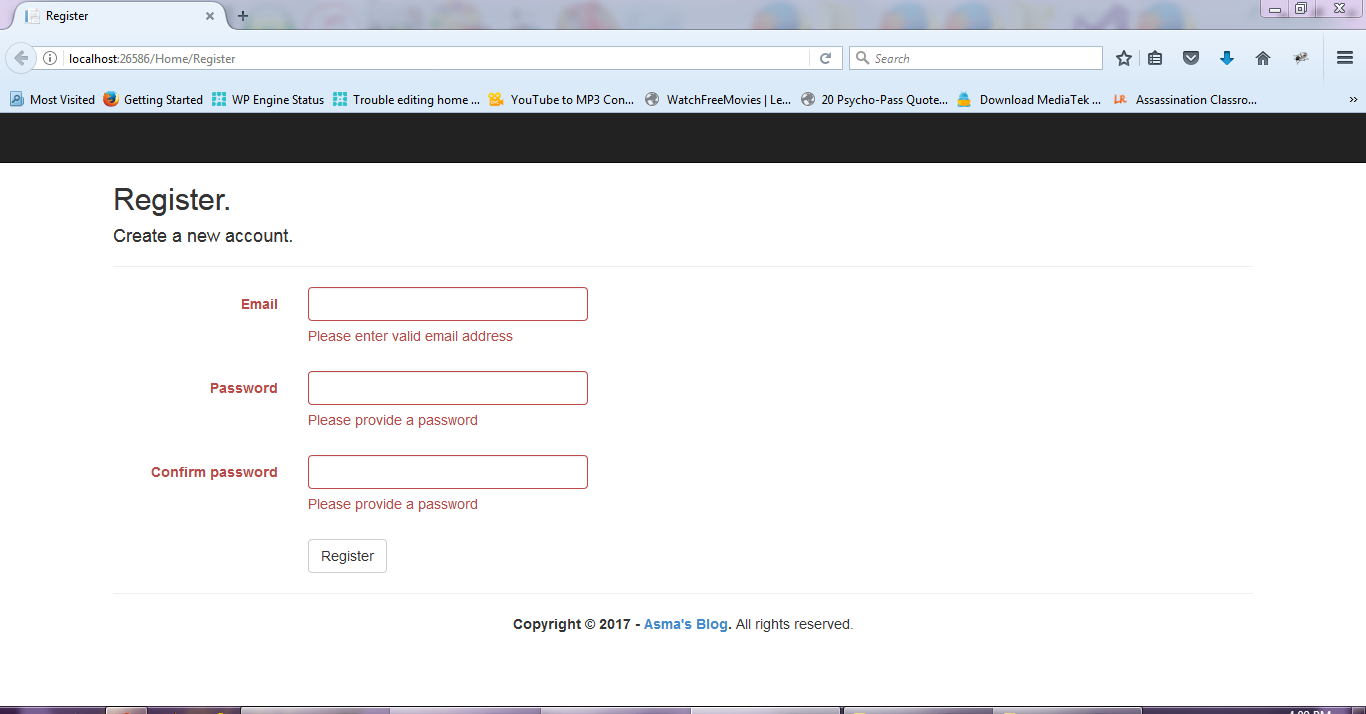This screenshot has width=1366, height=714.
Task: Bookmark this page using the star icon
Action: 1123,57
